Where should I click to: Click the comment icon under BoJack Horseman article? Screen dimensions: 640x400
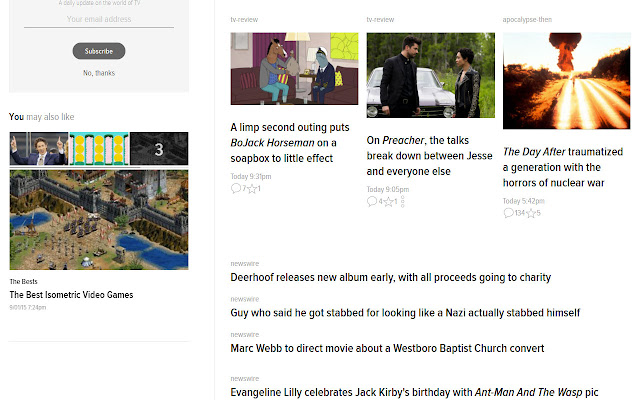click(x=236, y=188)
